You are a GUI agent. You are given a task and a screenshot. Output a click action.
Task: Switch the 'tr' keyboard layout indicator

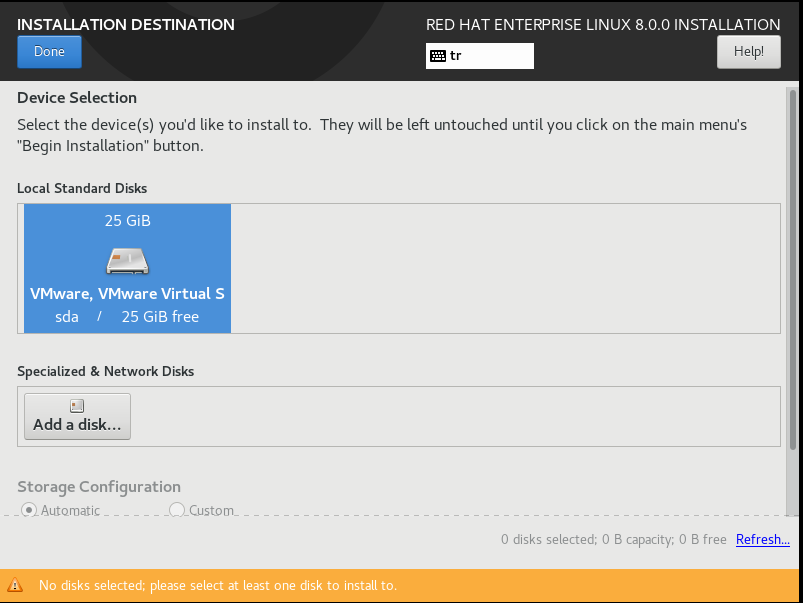point(480,56)
